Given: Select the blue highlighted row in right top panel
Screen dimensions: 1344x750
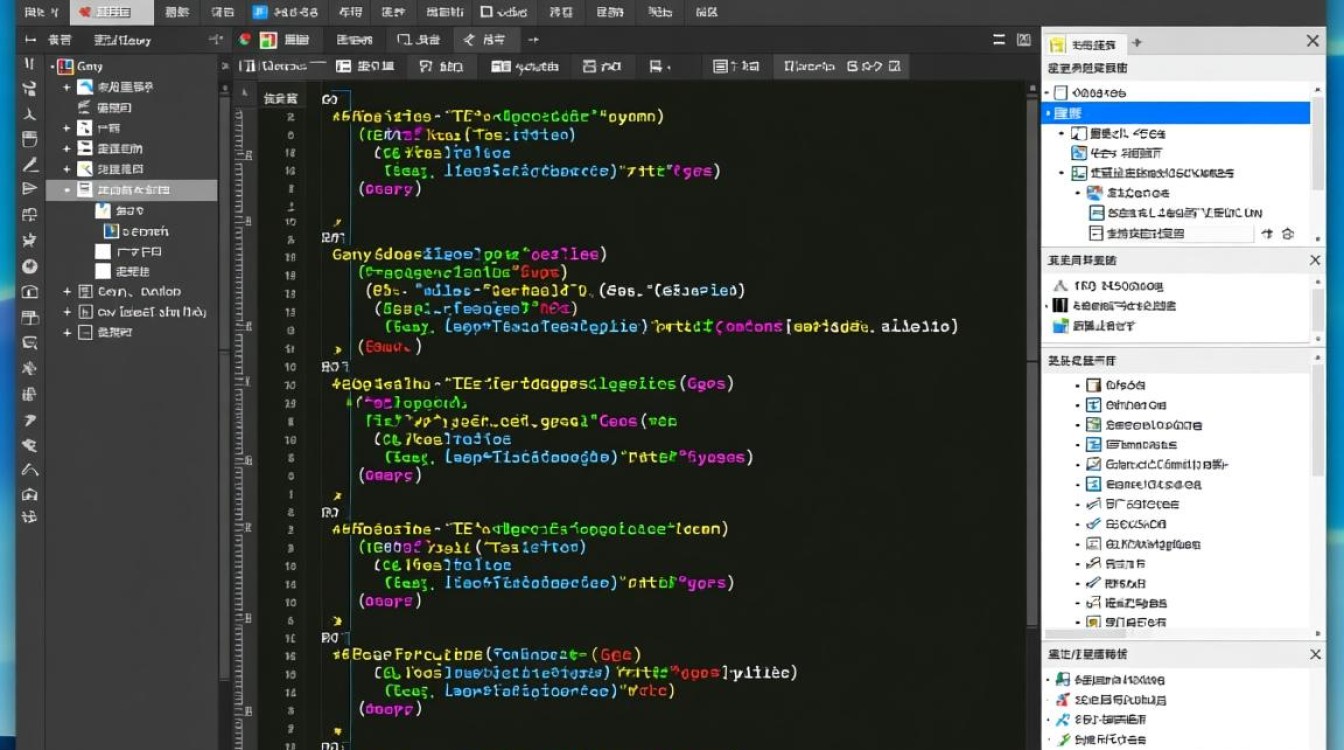Looking at the screenshot, I should click(x=1176, y=113).
